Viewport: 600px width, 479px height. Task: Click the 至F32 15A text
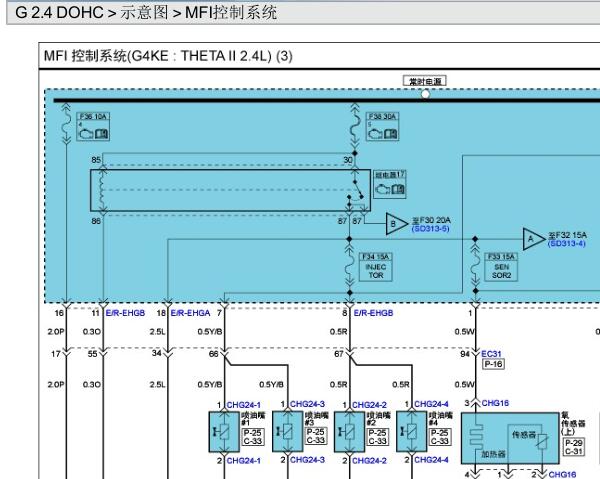567,235
